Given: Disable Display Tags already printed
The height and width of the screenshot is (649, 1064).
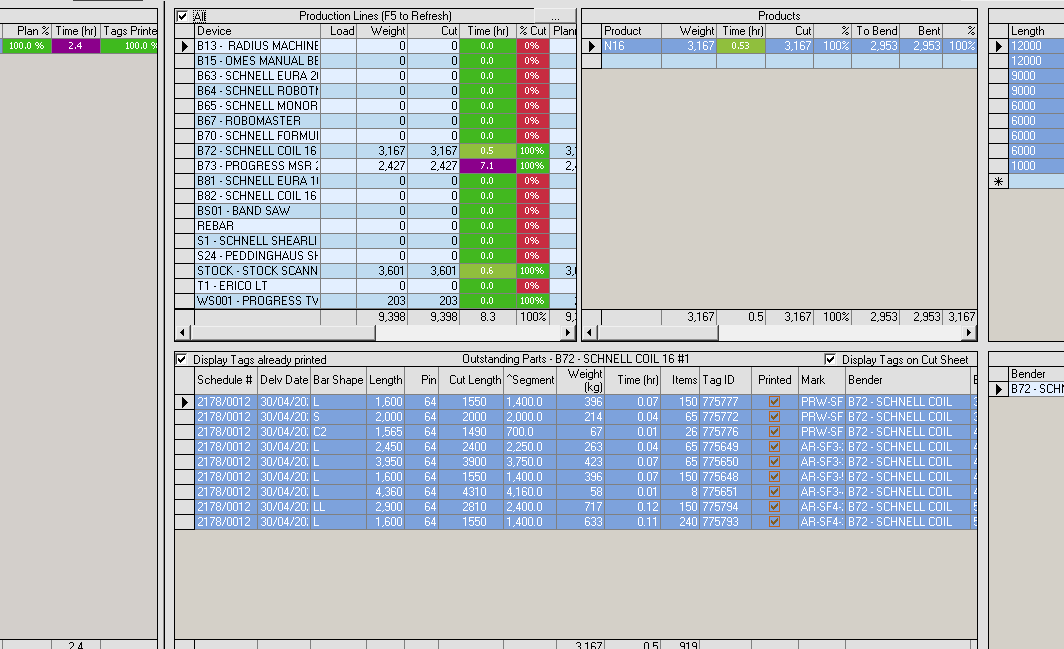Looking at the screenshot, I should 182,360.
